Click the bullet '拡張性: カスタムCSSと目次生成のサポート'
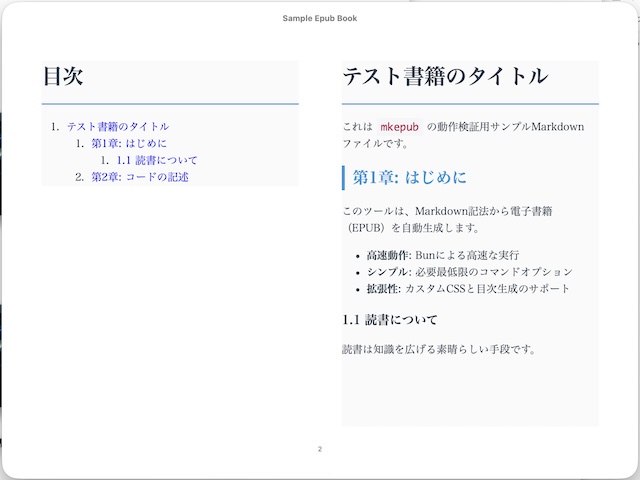 (x=468, y=289)
